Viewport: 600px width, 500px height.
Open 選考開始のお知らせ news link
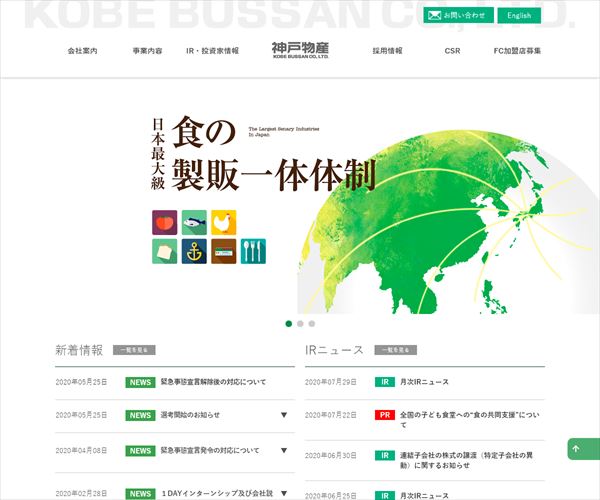(190, 415)
